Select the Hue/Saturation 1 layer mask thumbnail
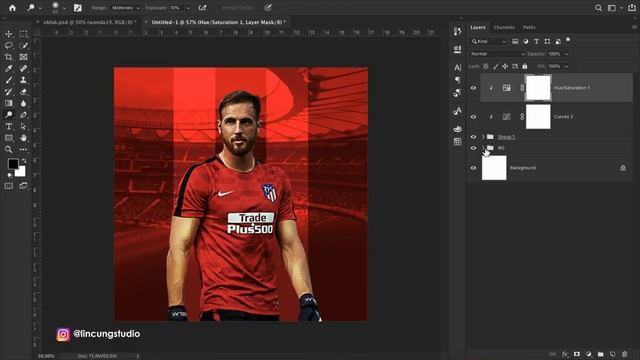The image size is (640, 360). click(538, 88)
